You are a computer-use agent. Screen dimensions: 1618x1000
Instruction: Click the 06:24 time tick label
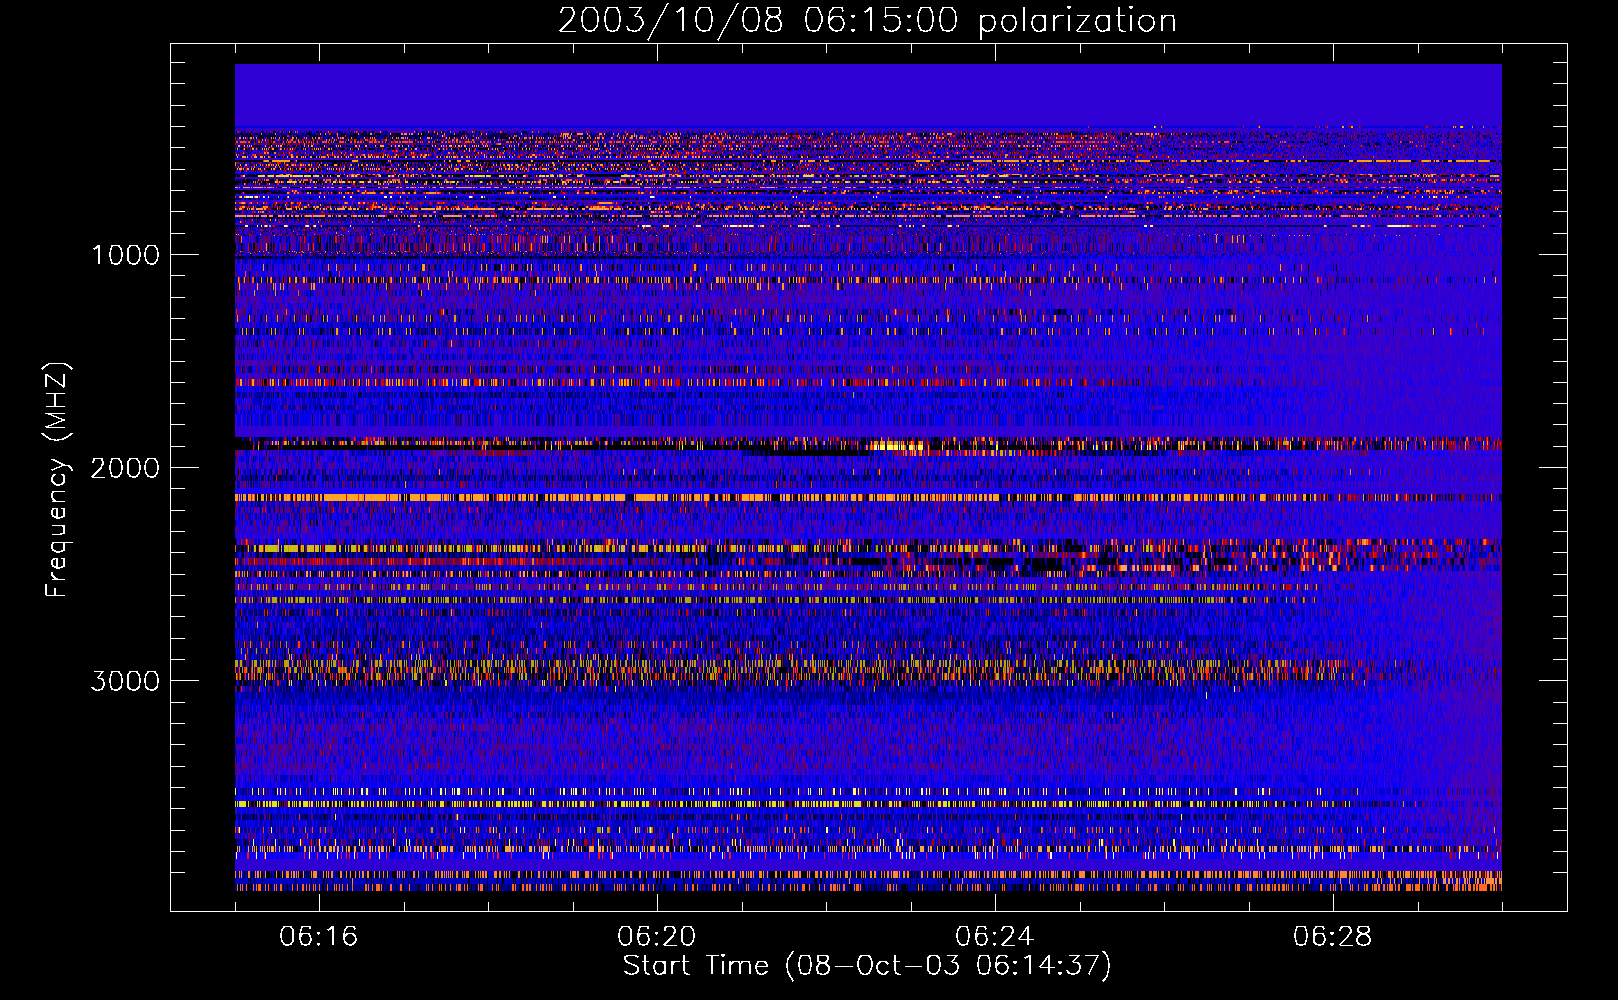point(995,936)
